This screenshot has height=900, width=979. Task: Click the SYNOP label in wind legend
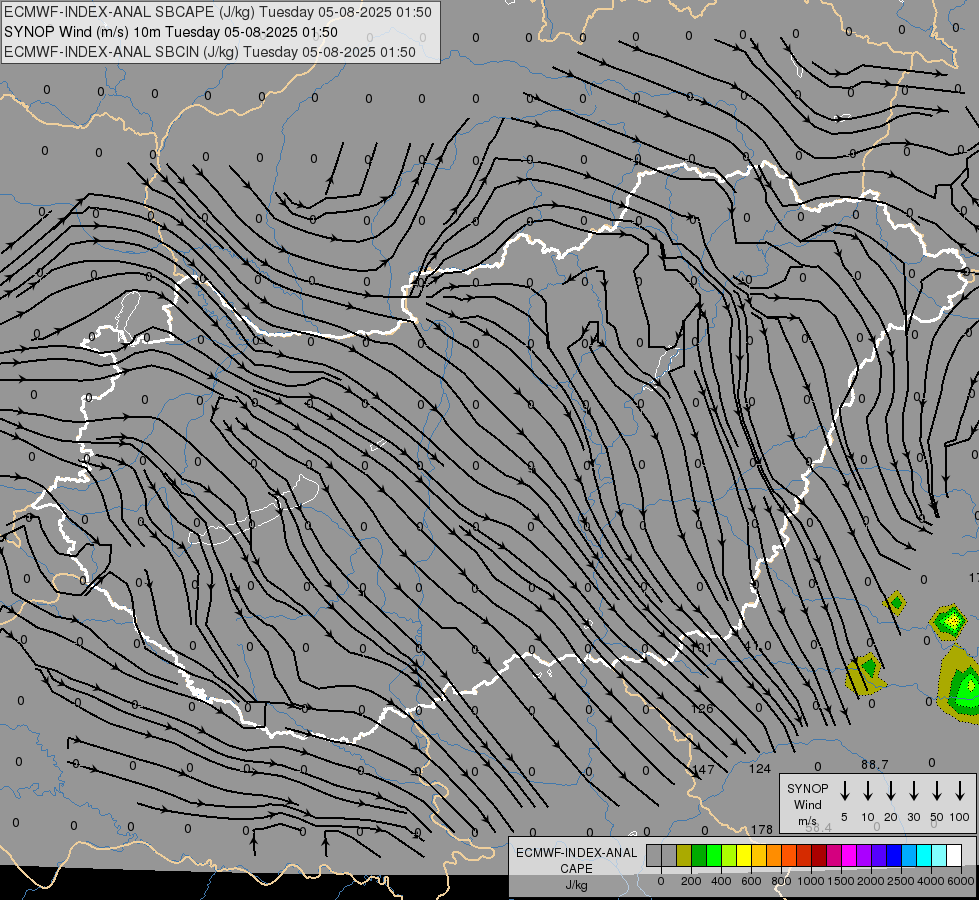[x=807, y=788]
